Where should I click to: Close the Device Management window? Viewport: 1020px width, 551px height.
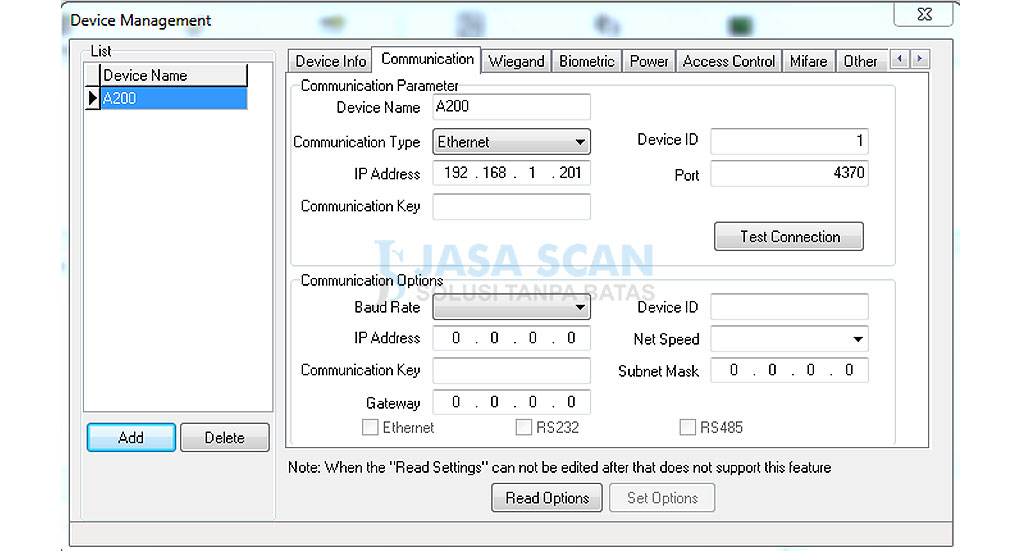pyautogui.click(x=924, y=14)
